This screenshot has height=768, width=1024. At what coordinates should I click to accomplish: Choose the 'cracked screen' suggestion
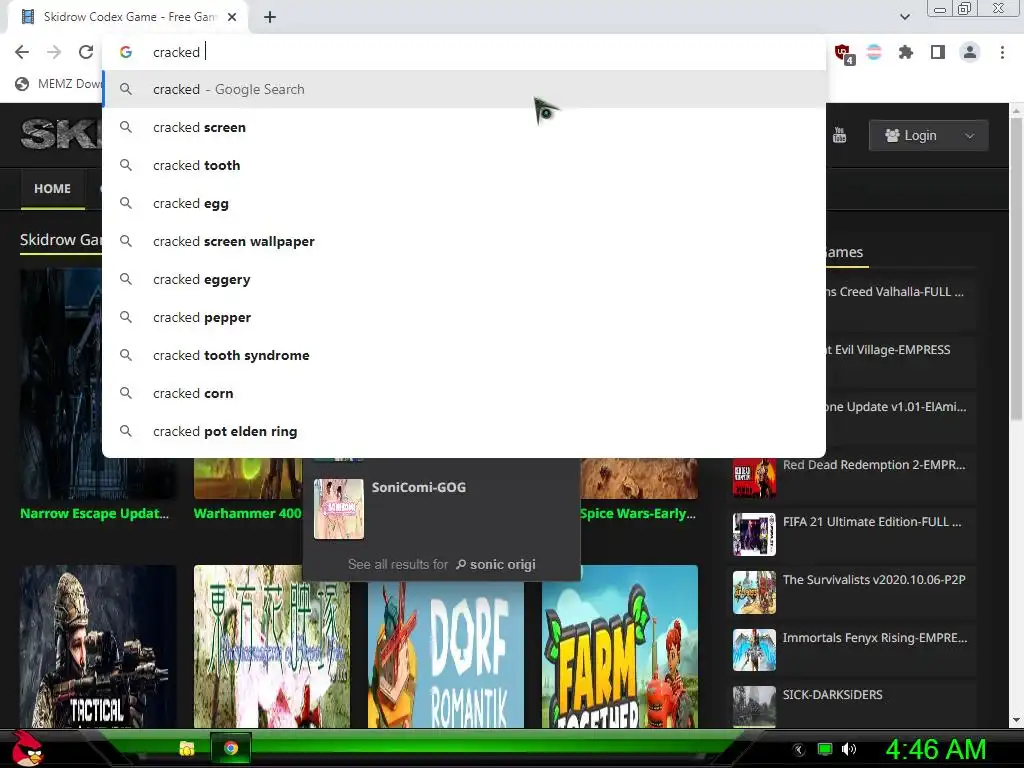point(464,127)
